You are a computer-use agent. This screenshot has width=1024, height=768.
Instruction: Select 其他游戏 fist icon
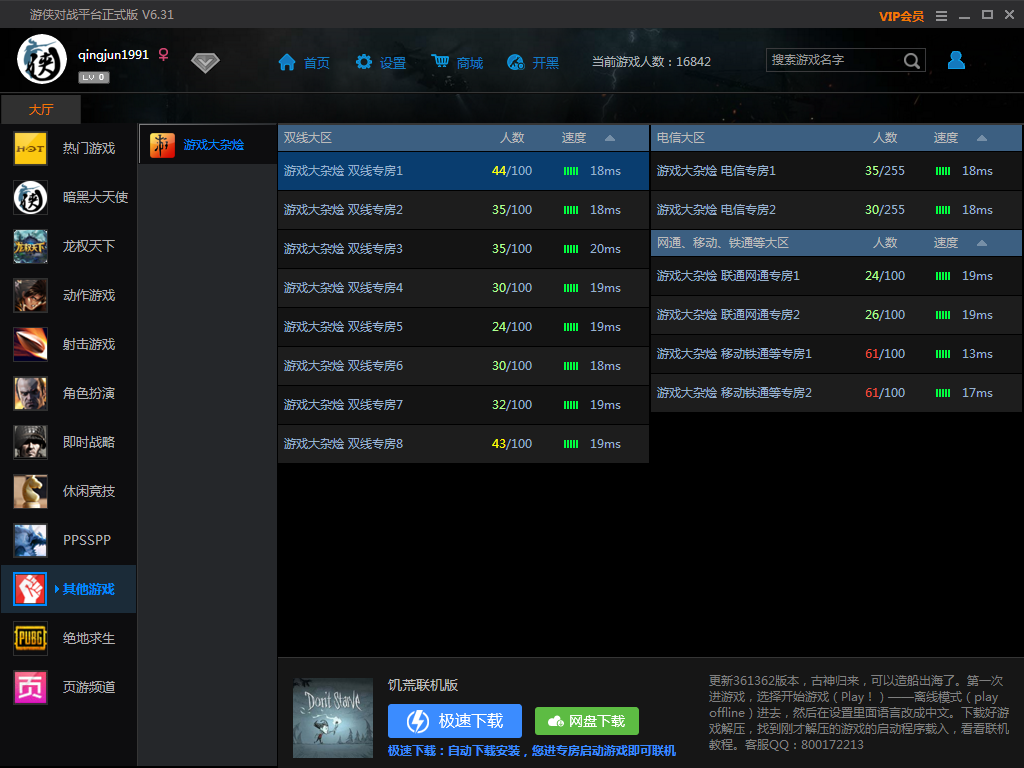click(31, 589)
